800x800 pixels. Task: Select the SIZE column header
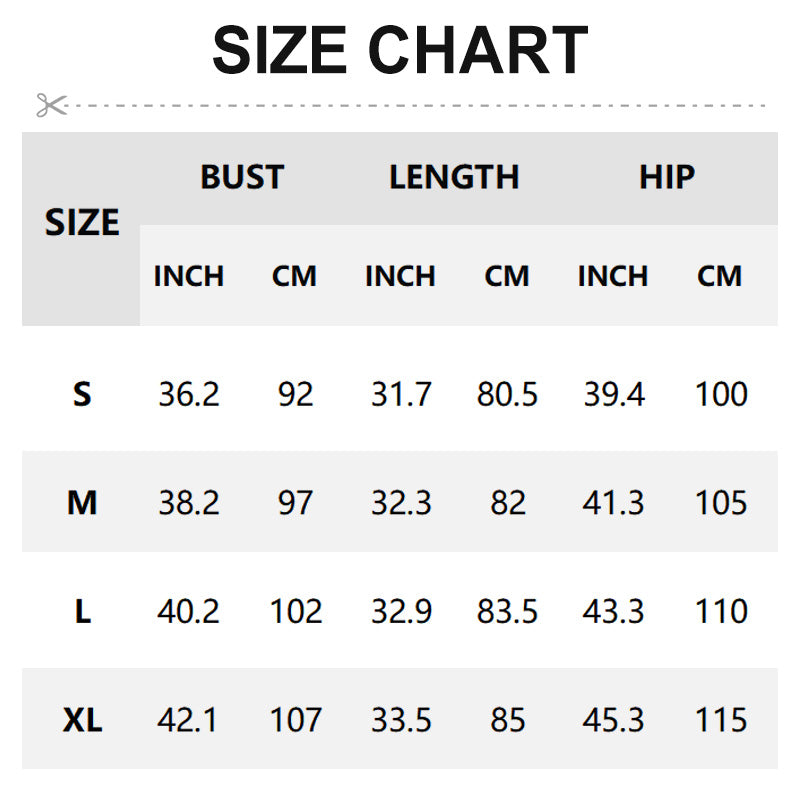coord(82,222)
